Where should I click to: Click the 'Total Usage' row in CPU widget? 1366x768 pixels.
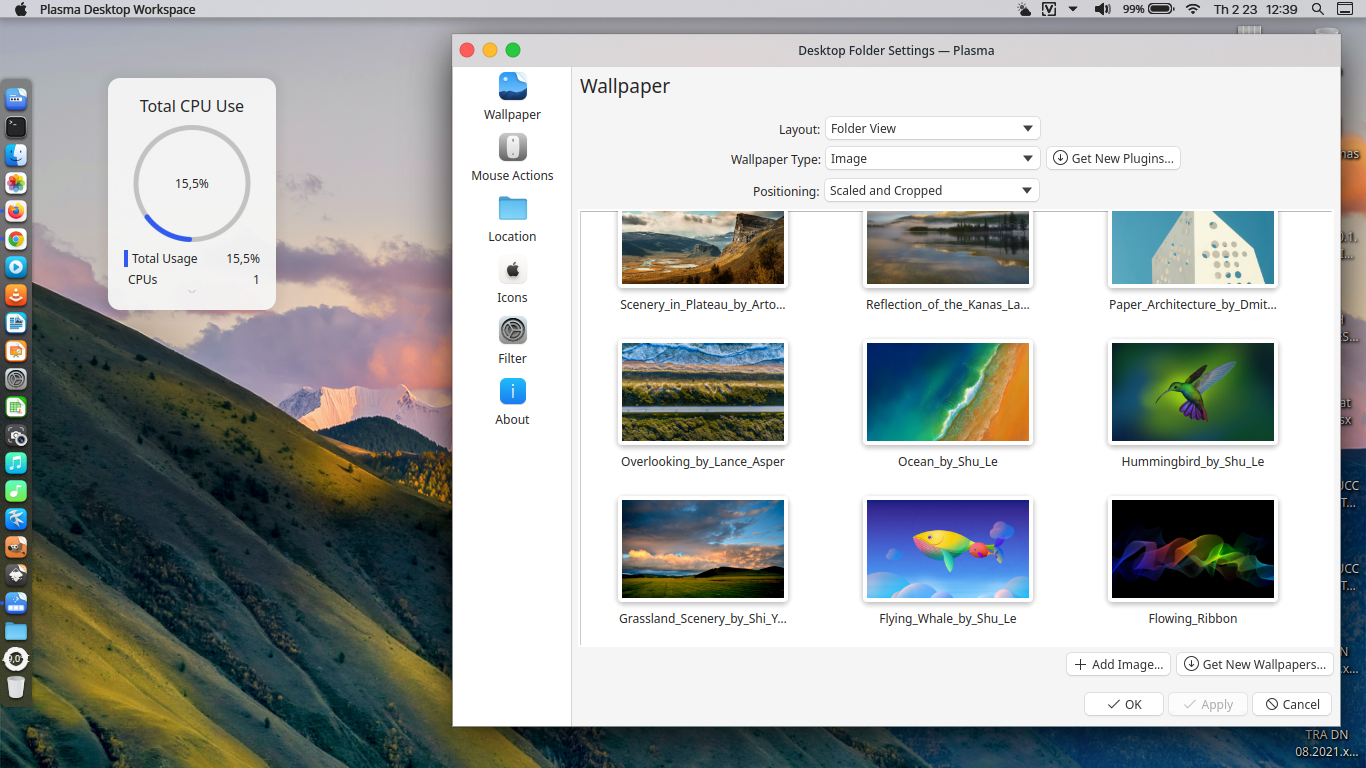tap(192, 258)
